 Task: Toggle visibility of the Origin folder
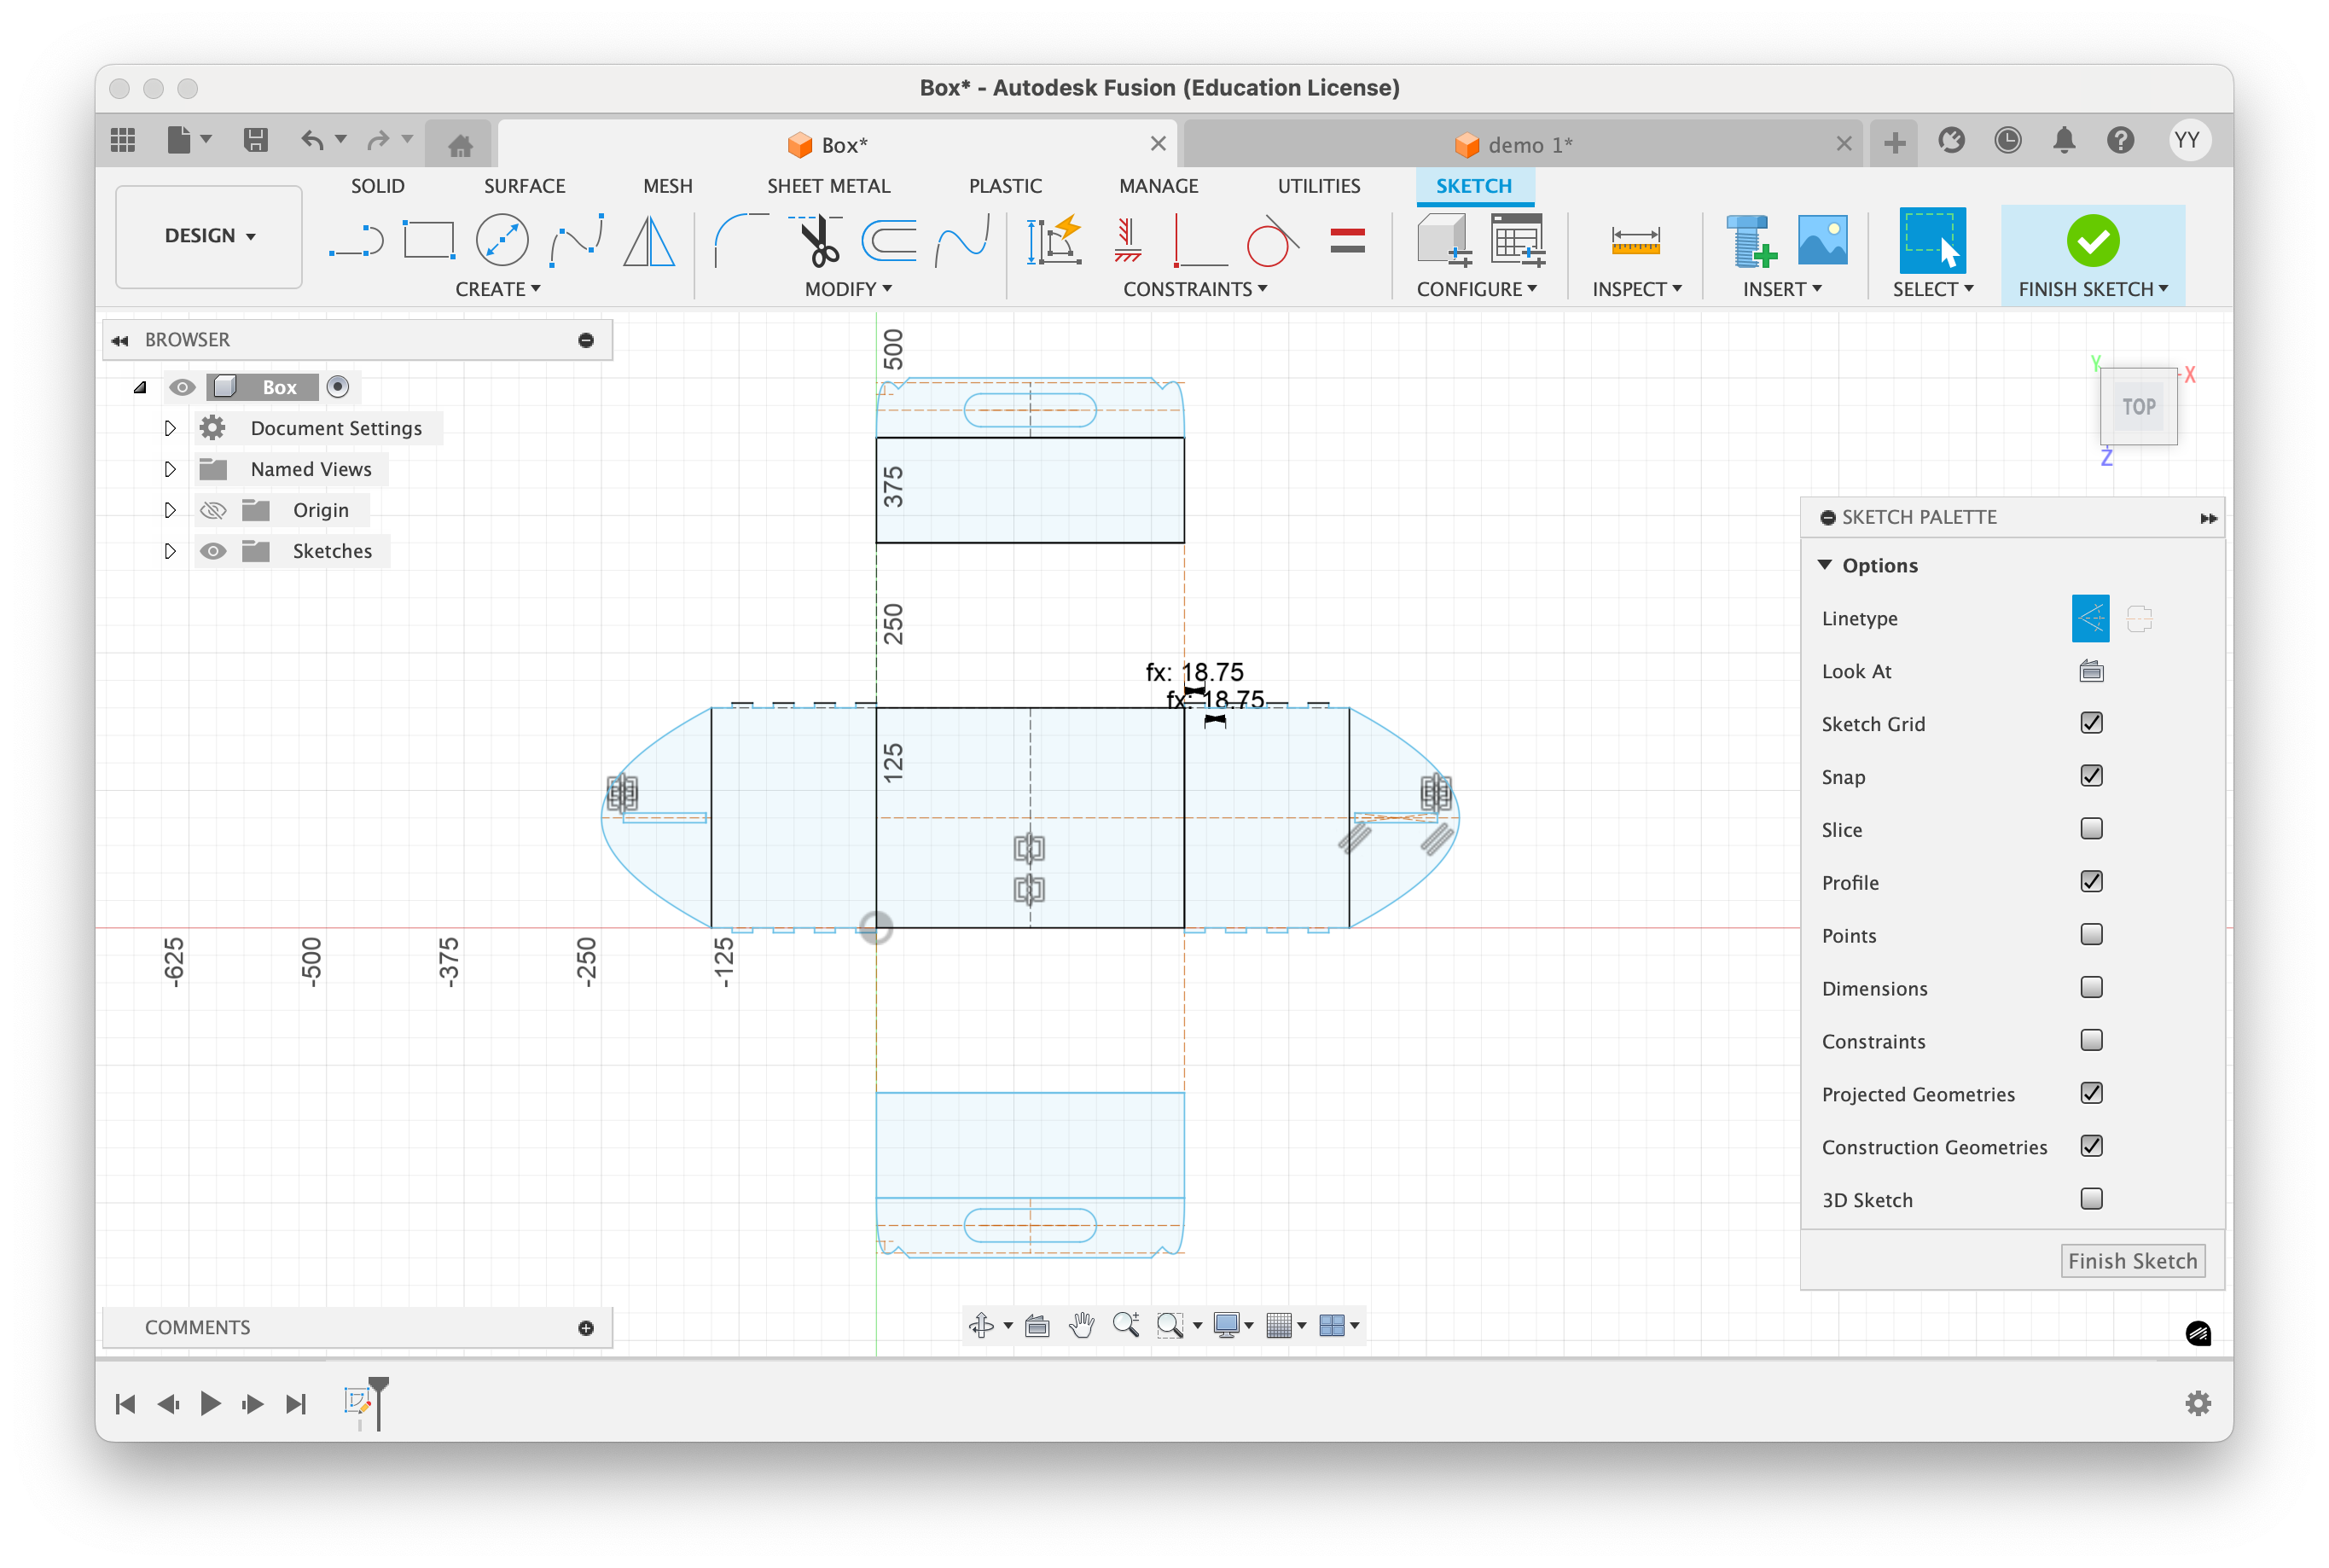tap(213, 511)
